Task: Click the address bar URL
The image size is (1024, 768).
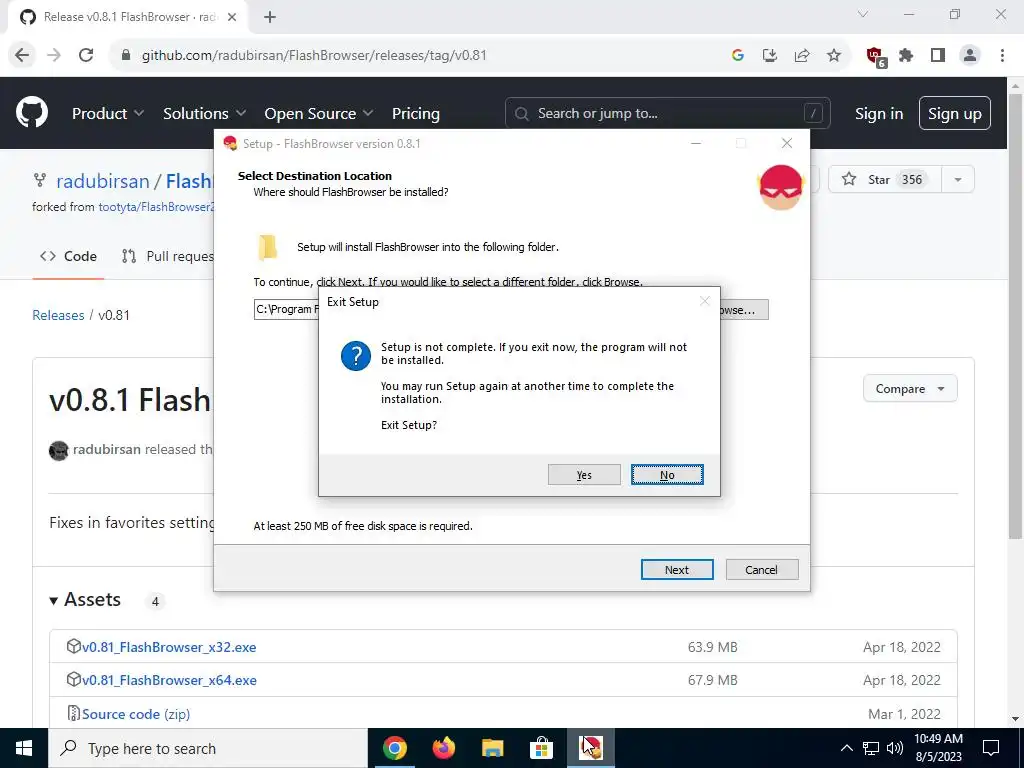Action: 314,56
